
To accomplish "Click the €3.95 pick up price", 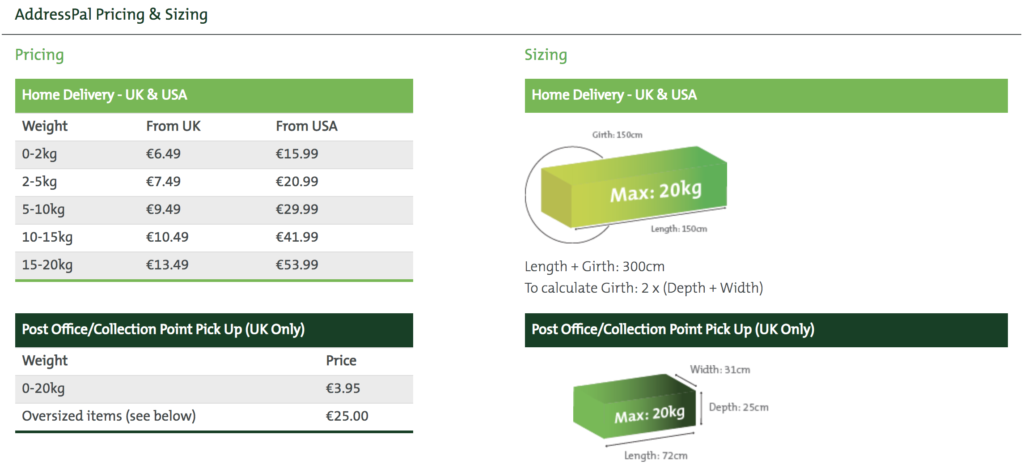I will pyautogui.click(x=344, y=389).
